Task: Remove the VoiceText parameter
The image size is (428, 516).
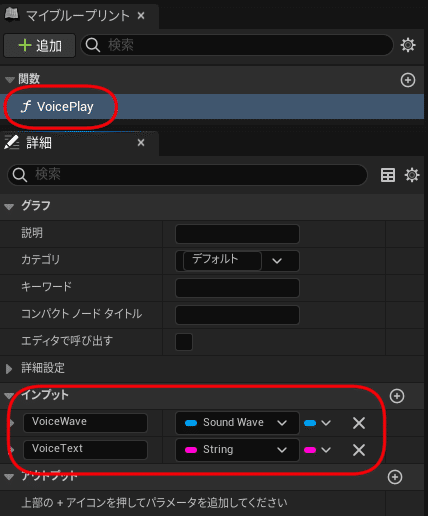Action: [x=359, y=450]
